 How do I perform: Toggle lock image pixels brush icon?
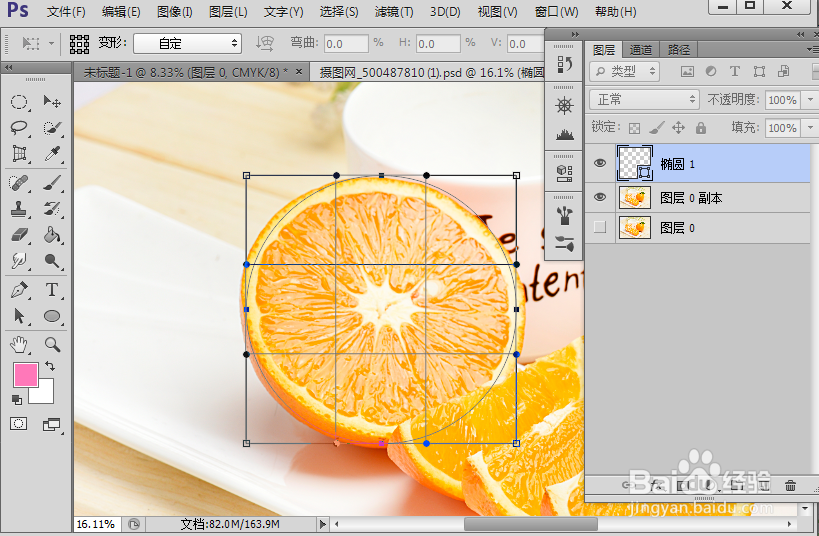(x=657, y=127)
